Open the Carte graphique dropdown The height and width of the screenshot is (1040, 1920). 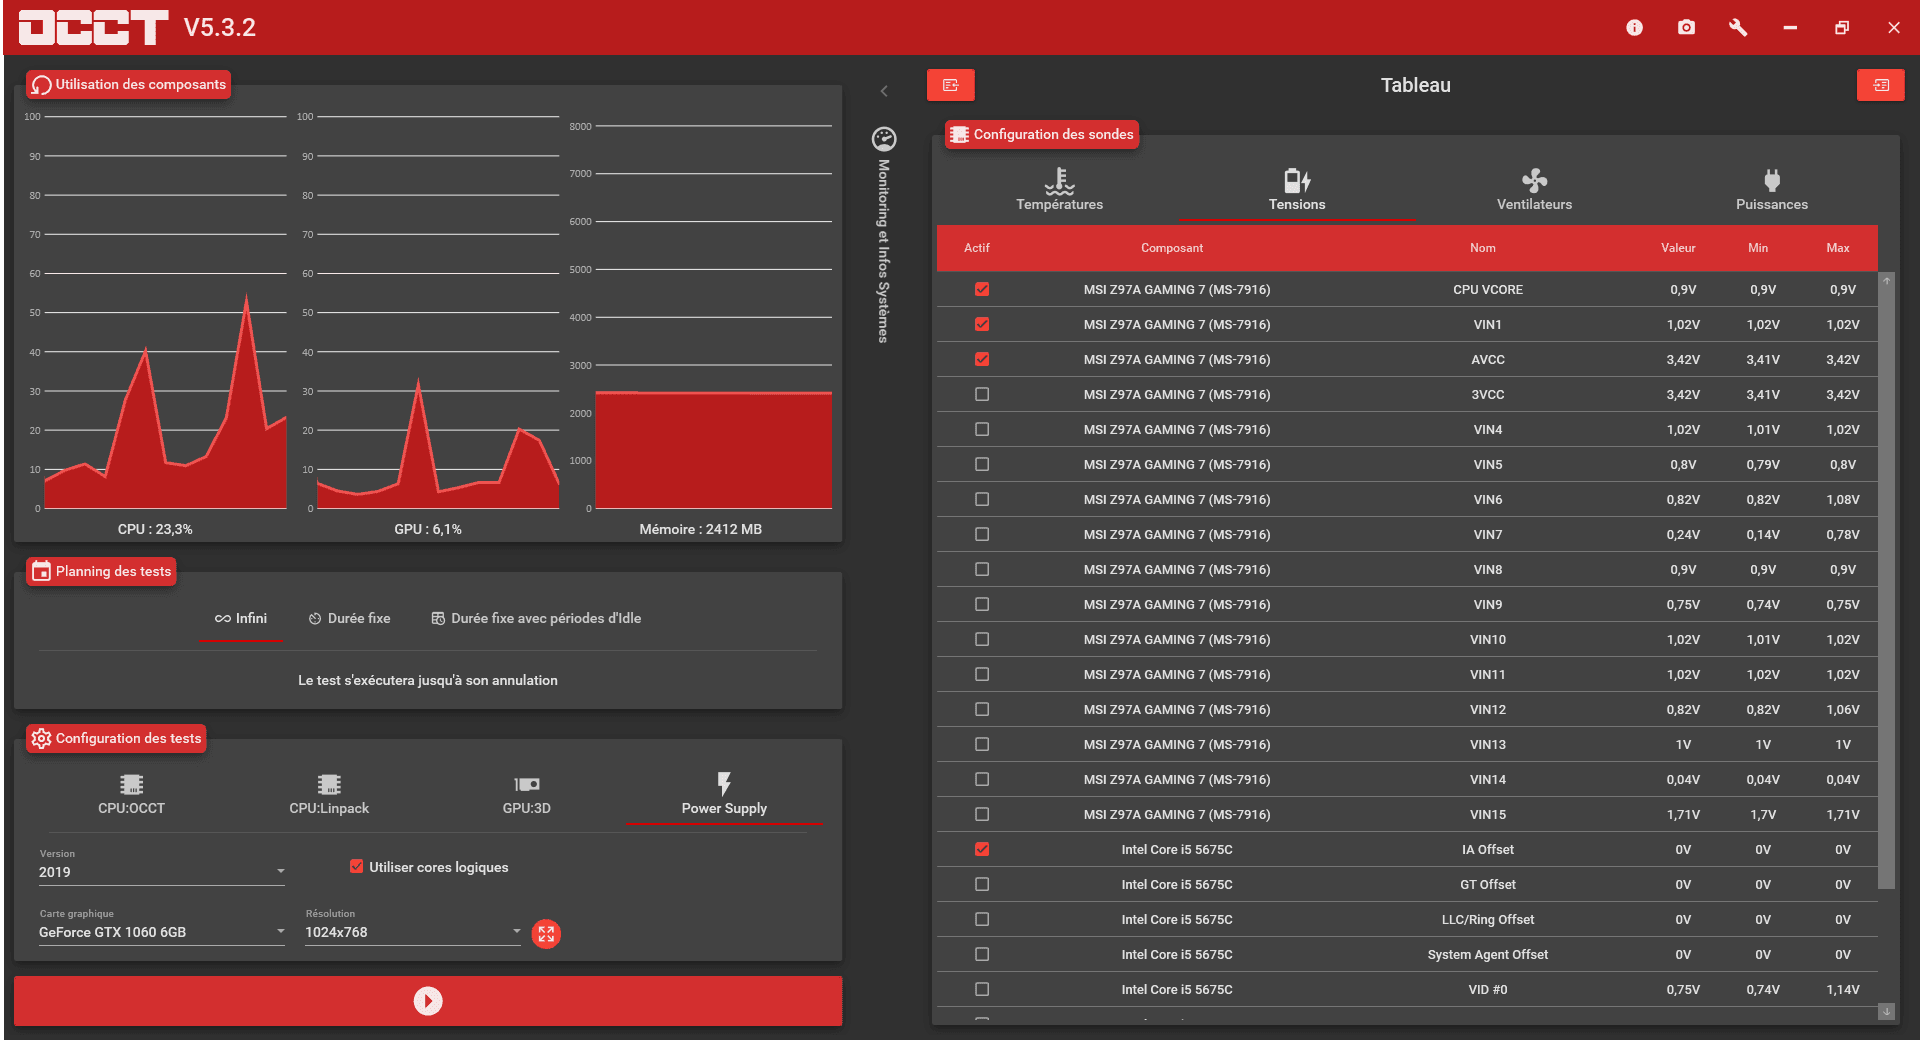pos(162,932)
